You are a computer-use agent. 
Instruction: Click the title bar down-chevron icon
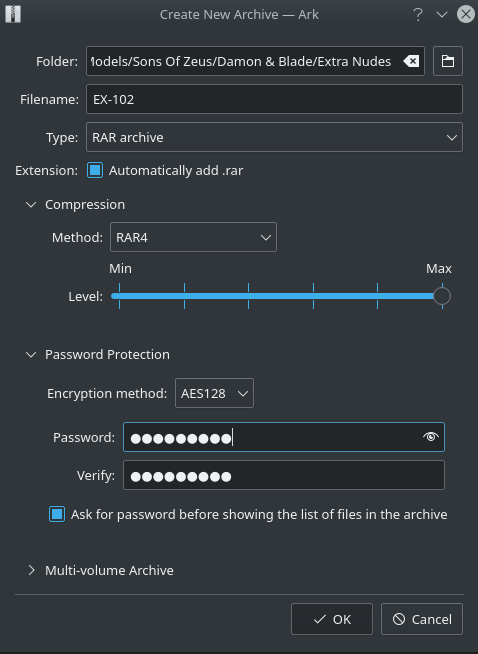(442, 15)
